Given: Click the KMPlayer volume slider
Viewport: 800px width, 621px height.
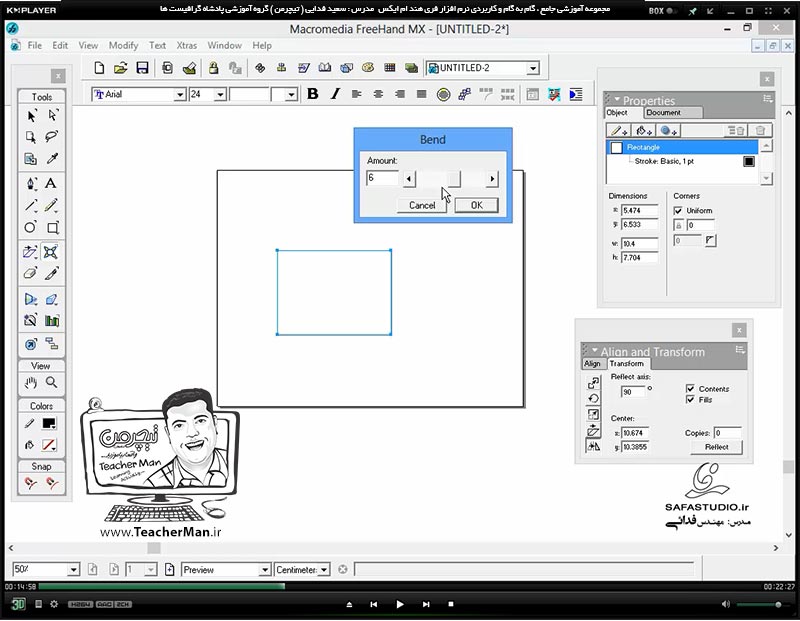Looking at the screenshot, I should [x=760, y=604].
